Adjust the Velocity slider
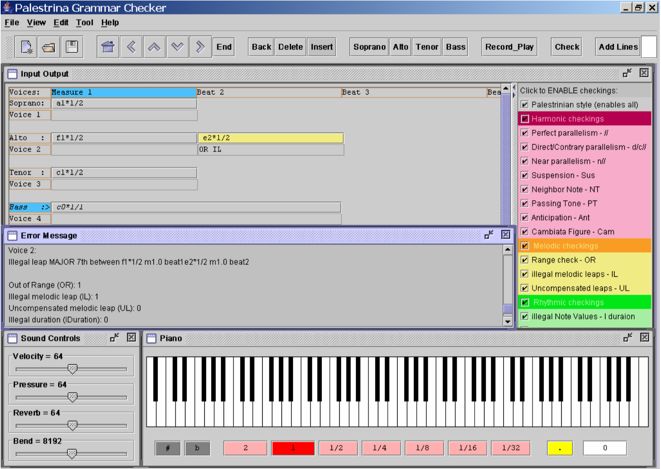 [72, 368]
